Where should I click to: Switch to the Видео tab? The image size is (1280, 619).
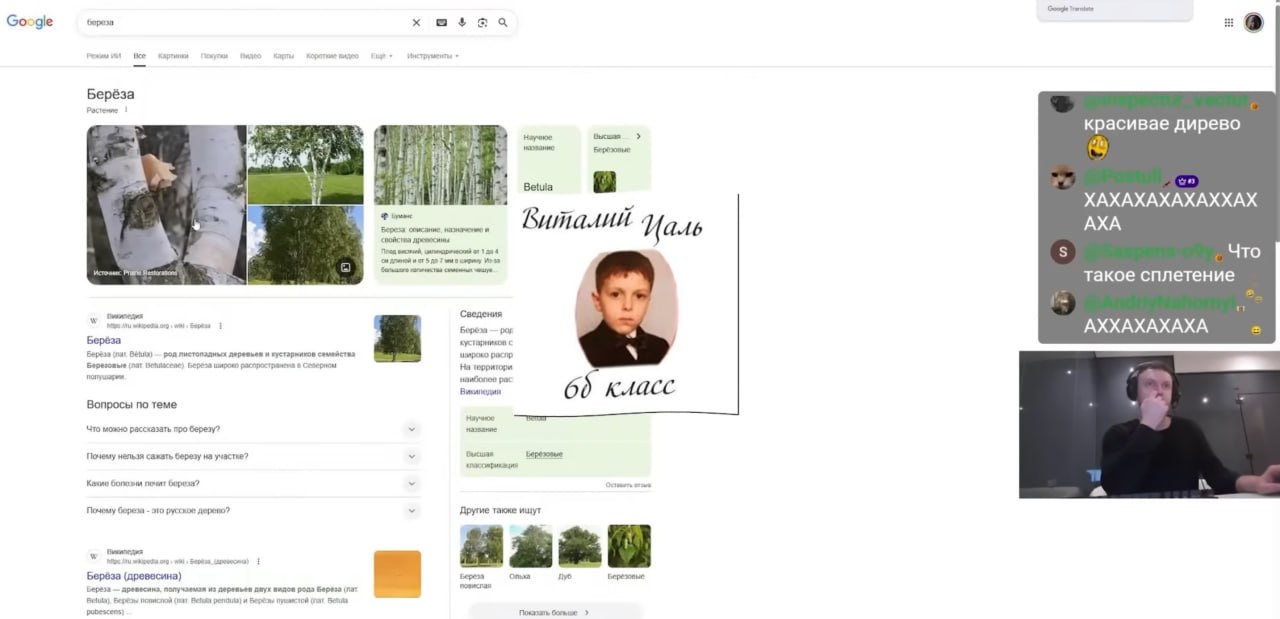(251, 56)
